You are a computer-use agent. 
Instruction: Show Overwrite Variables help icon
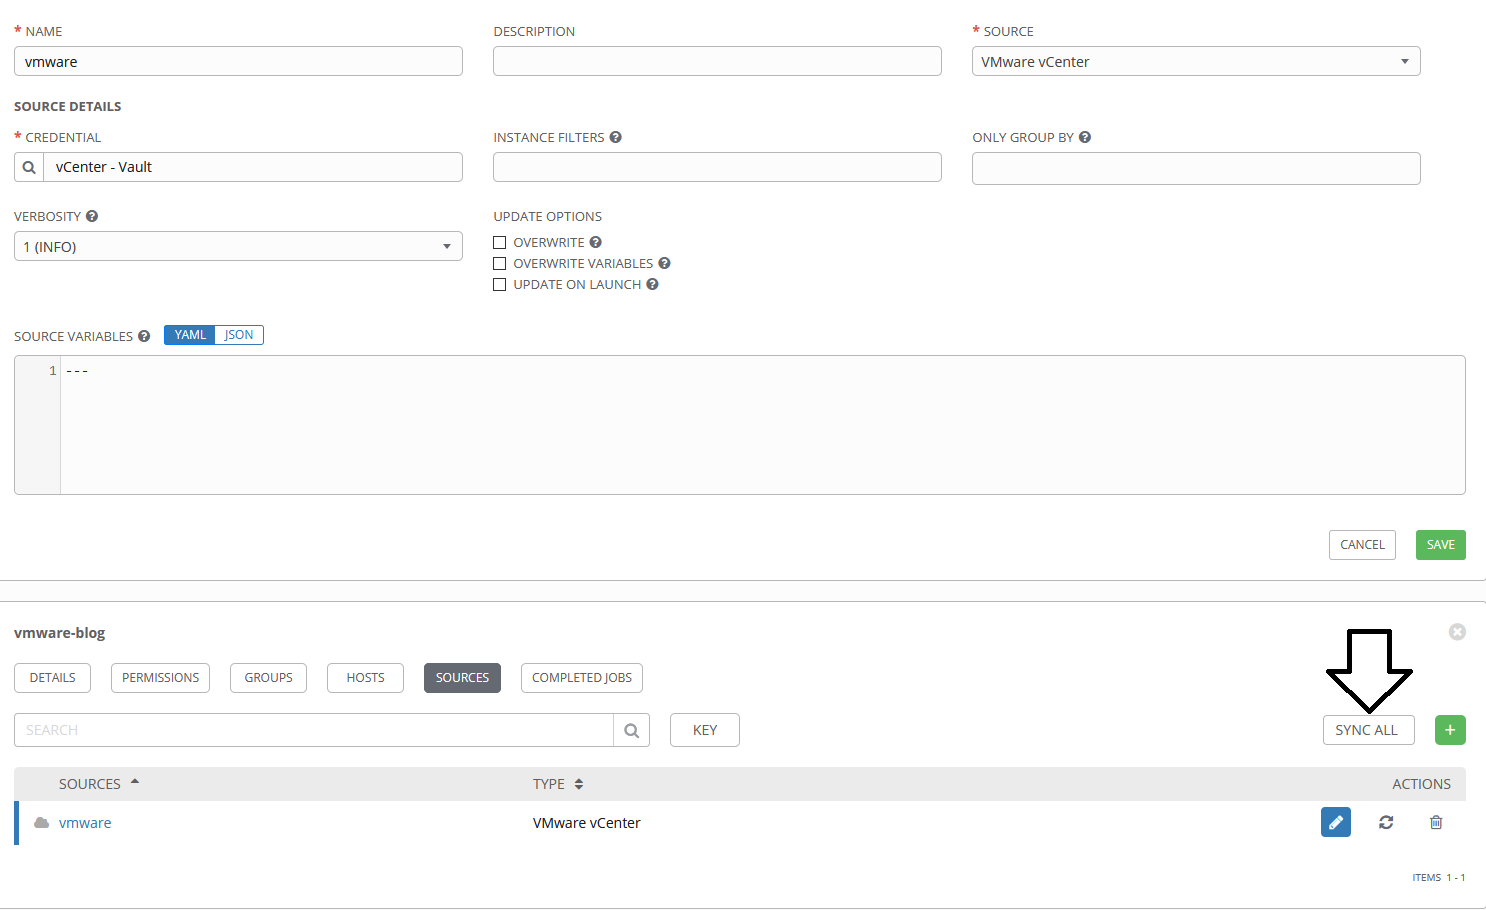pyautogui.click(x=665, y=263)
